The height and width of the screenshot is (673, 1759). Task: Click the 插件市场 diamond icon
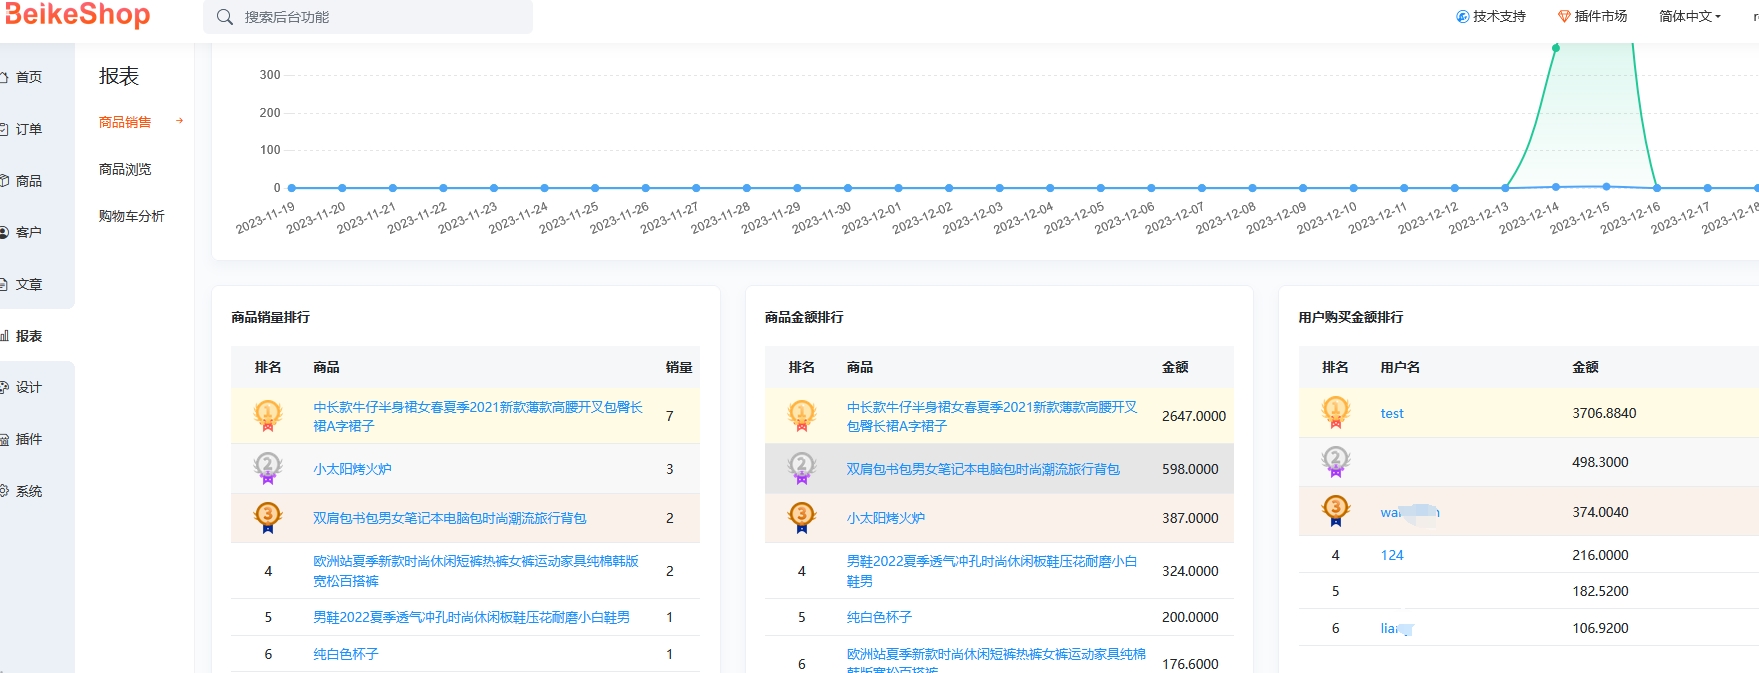tap(1564, 16)
